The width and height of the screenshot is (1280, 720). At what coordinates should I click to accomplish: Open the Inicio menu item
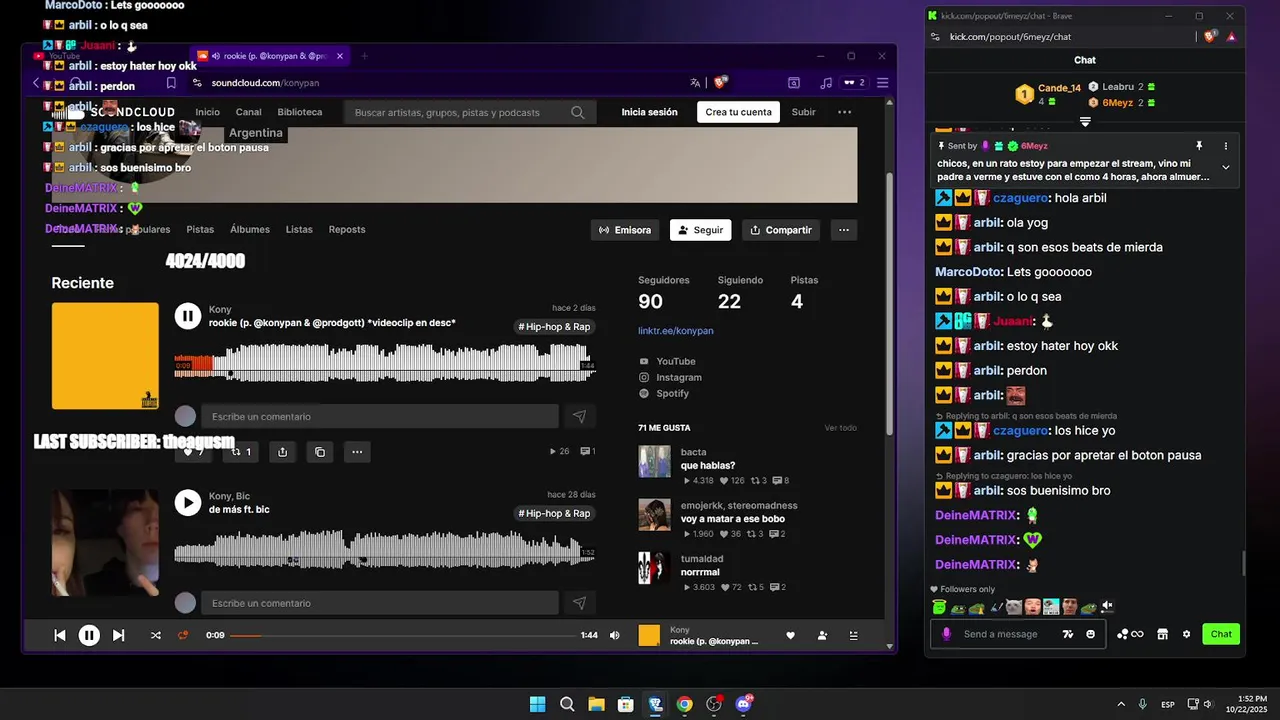click(207, 112)
